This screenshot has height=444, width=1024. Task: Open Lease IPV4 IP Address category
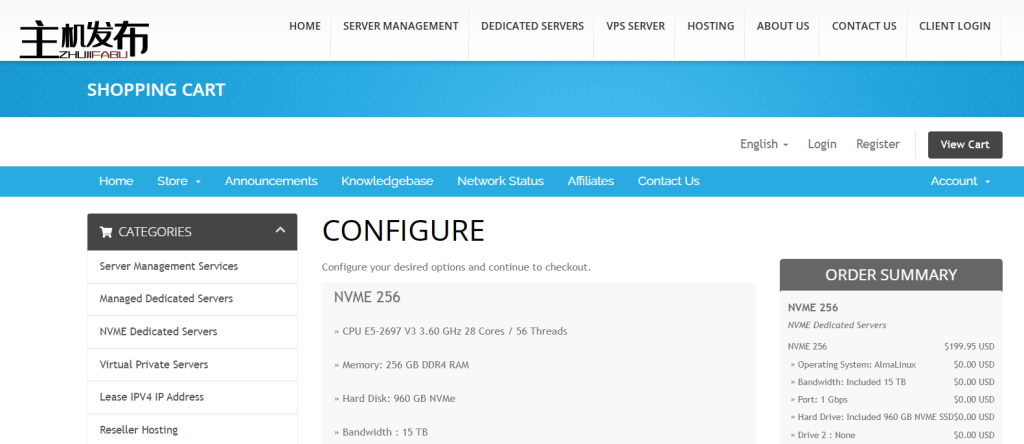[151, 397]
